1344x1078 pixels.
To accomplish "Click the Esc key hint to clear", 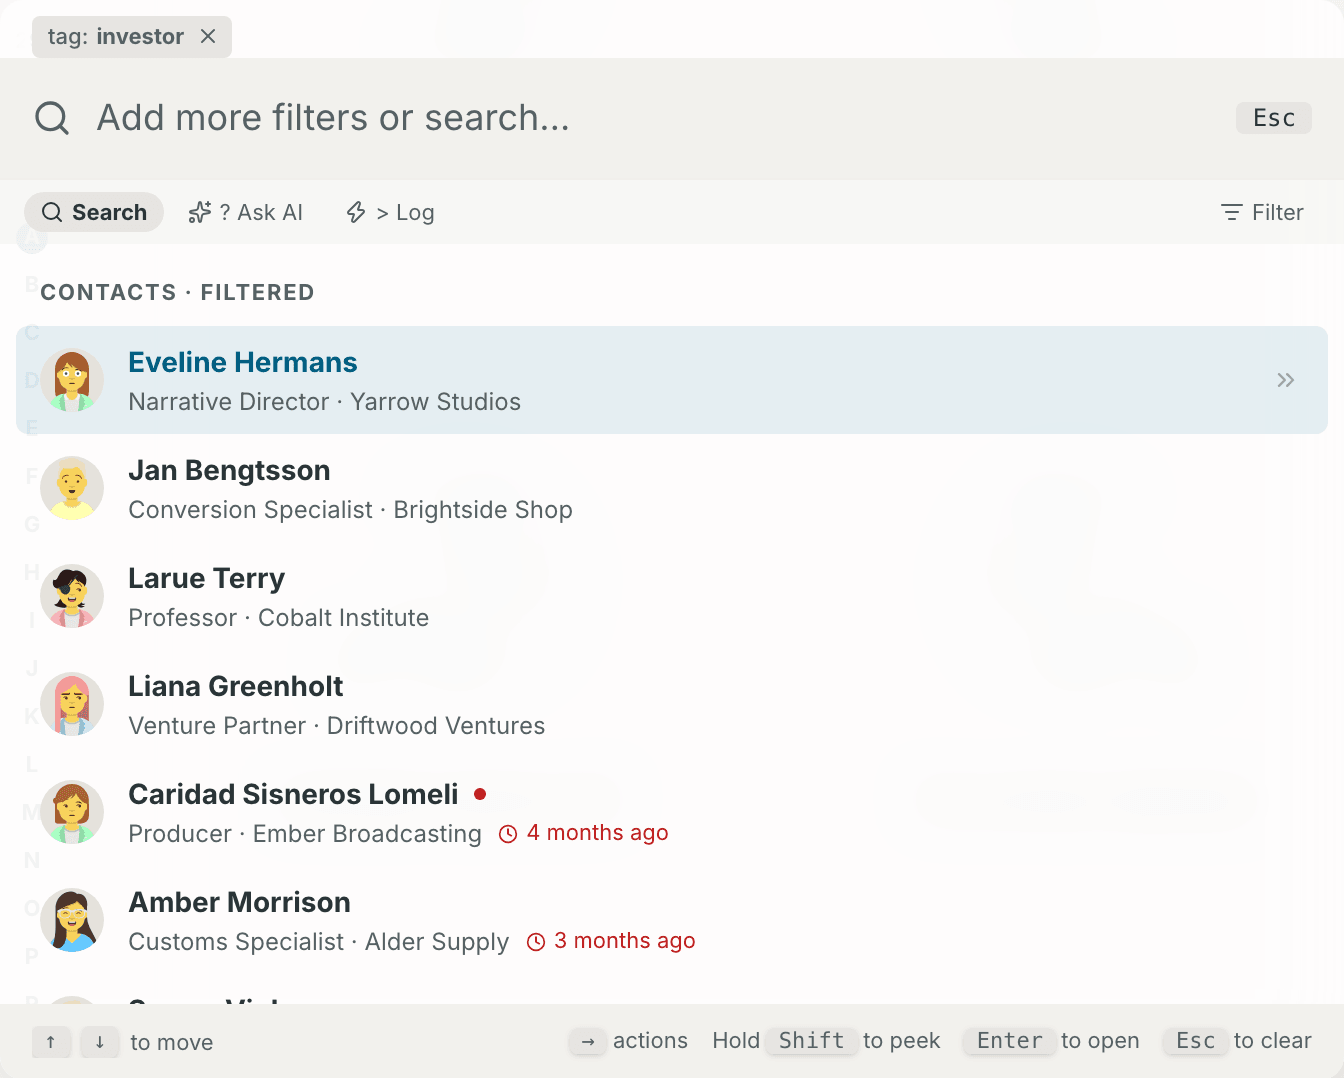I will point(1196,1041).
